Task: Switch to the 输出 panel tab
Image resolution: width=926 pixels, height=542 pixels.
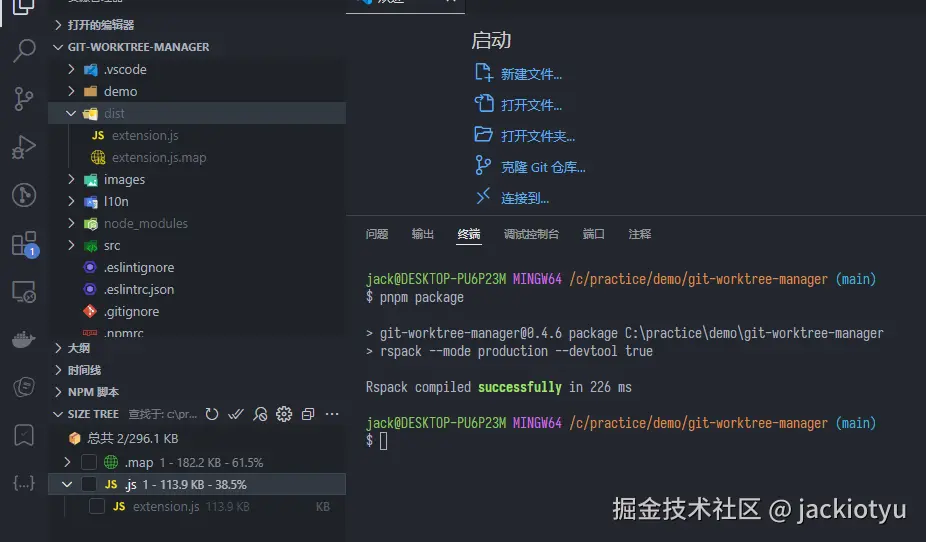Action: [x=422, y=234]
